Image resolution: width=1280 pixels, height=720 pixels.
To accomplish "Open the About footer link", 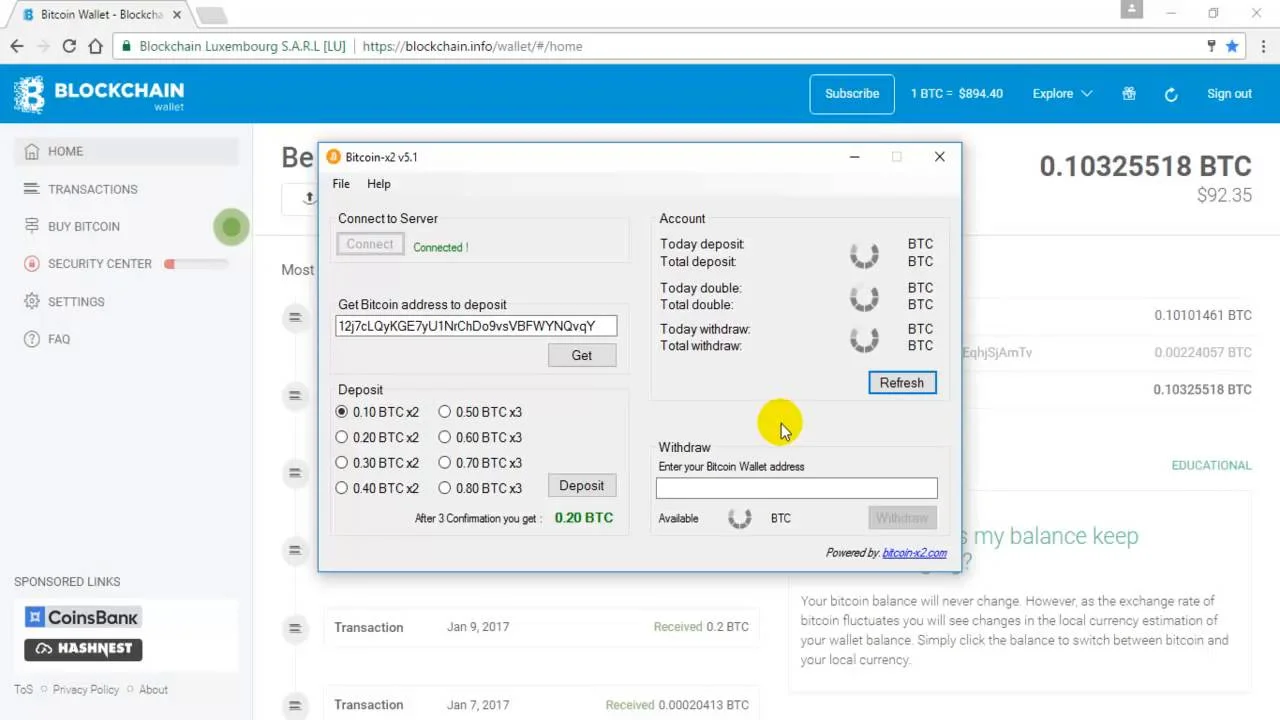I will (153, 690).
